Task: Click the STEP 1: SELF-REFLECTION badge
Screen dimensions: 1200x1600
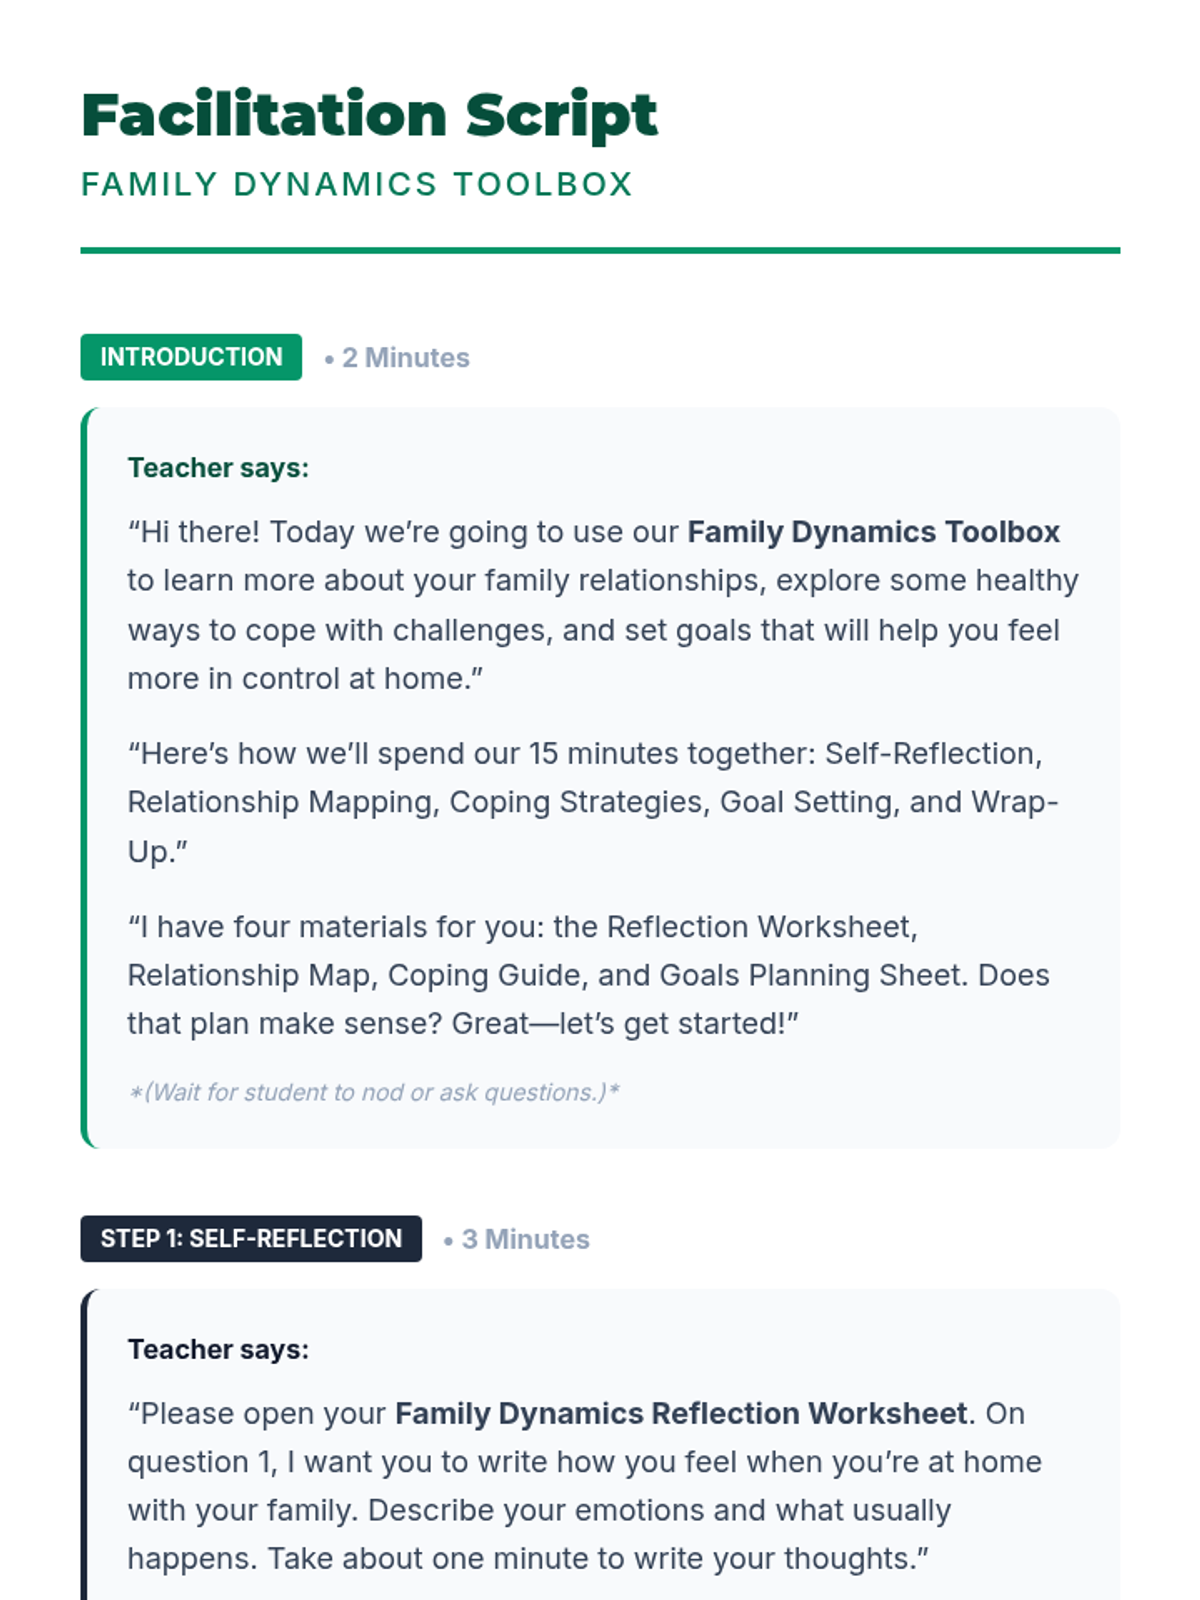Action: [x=251, y=1239]
